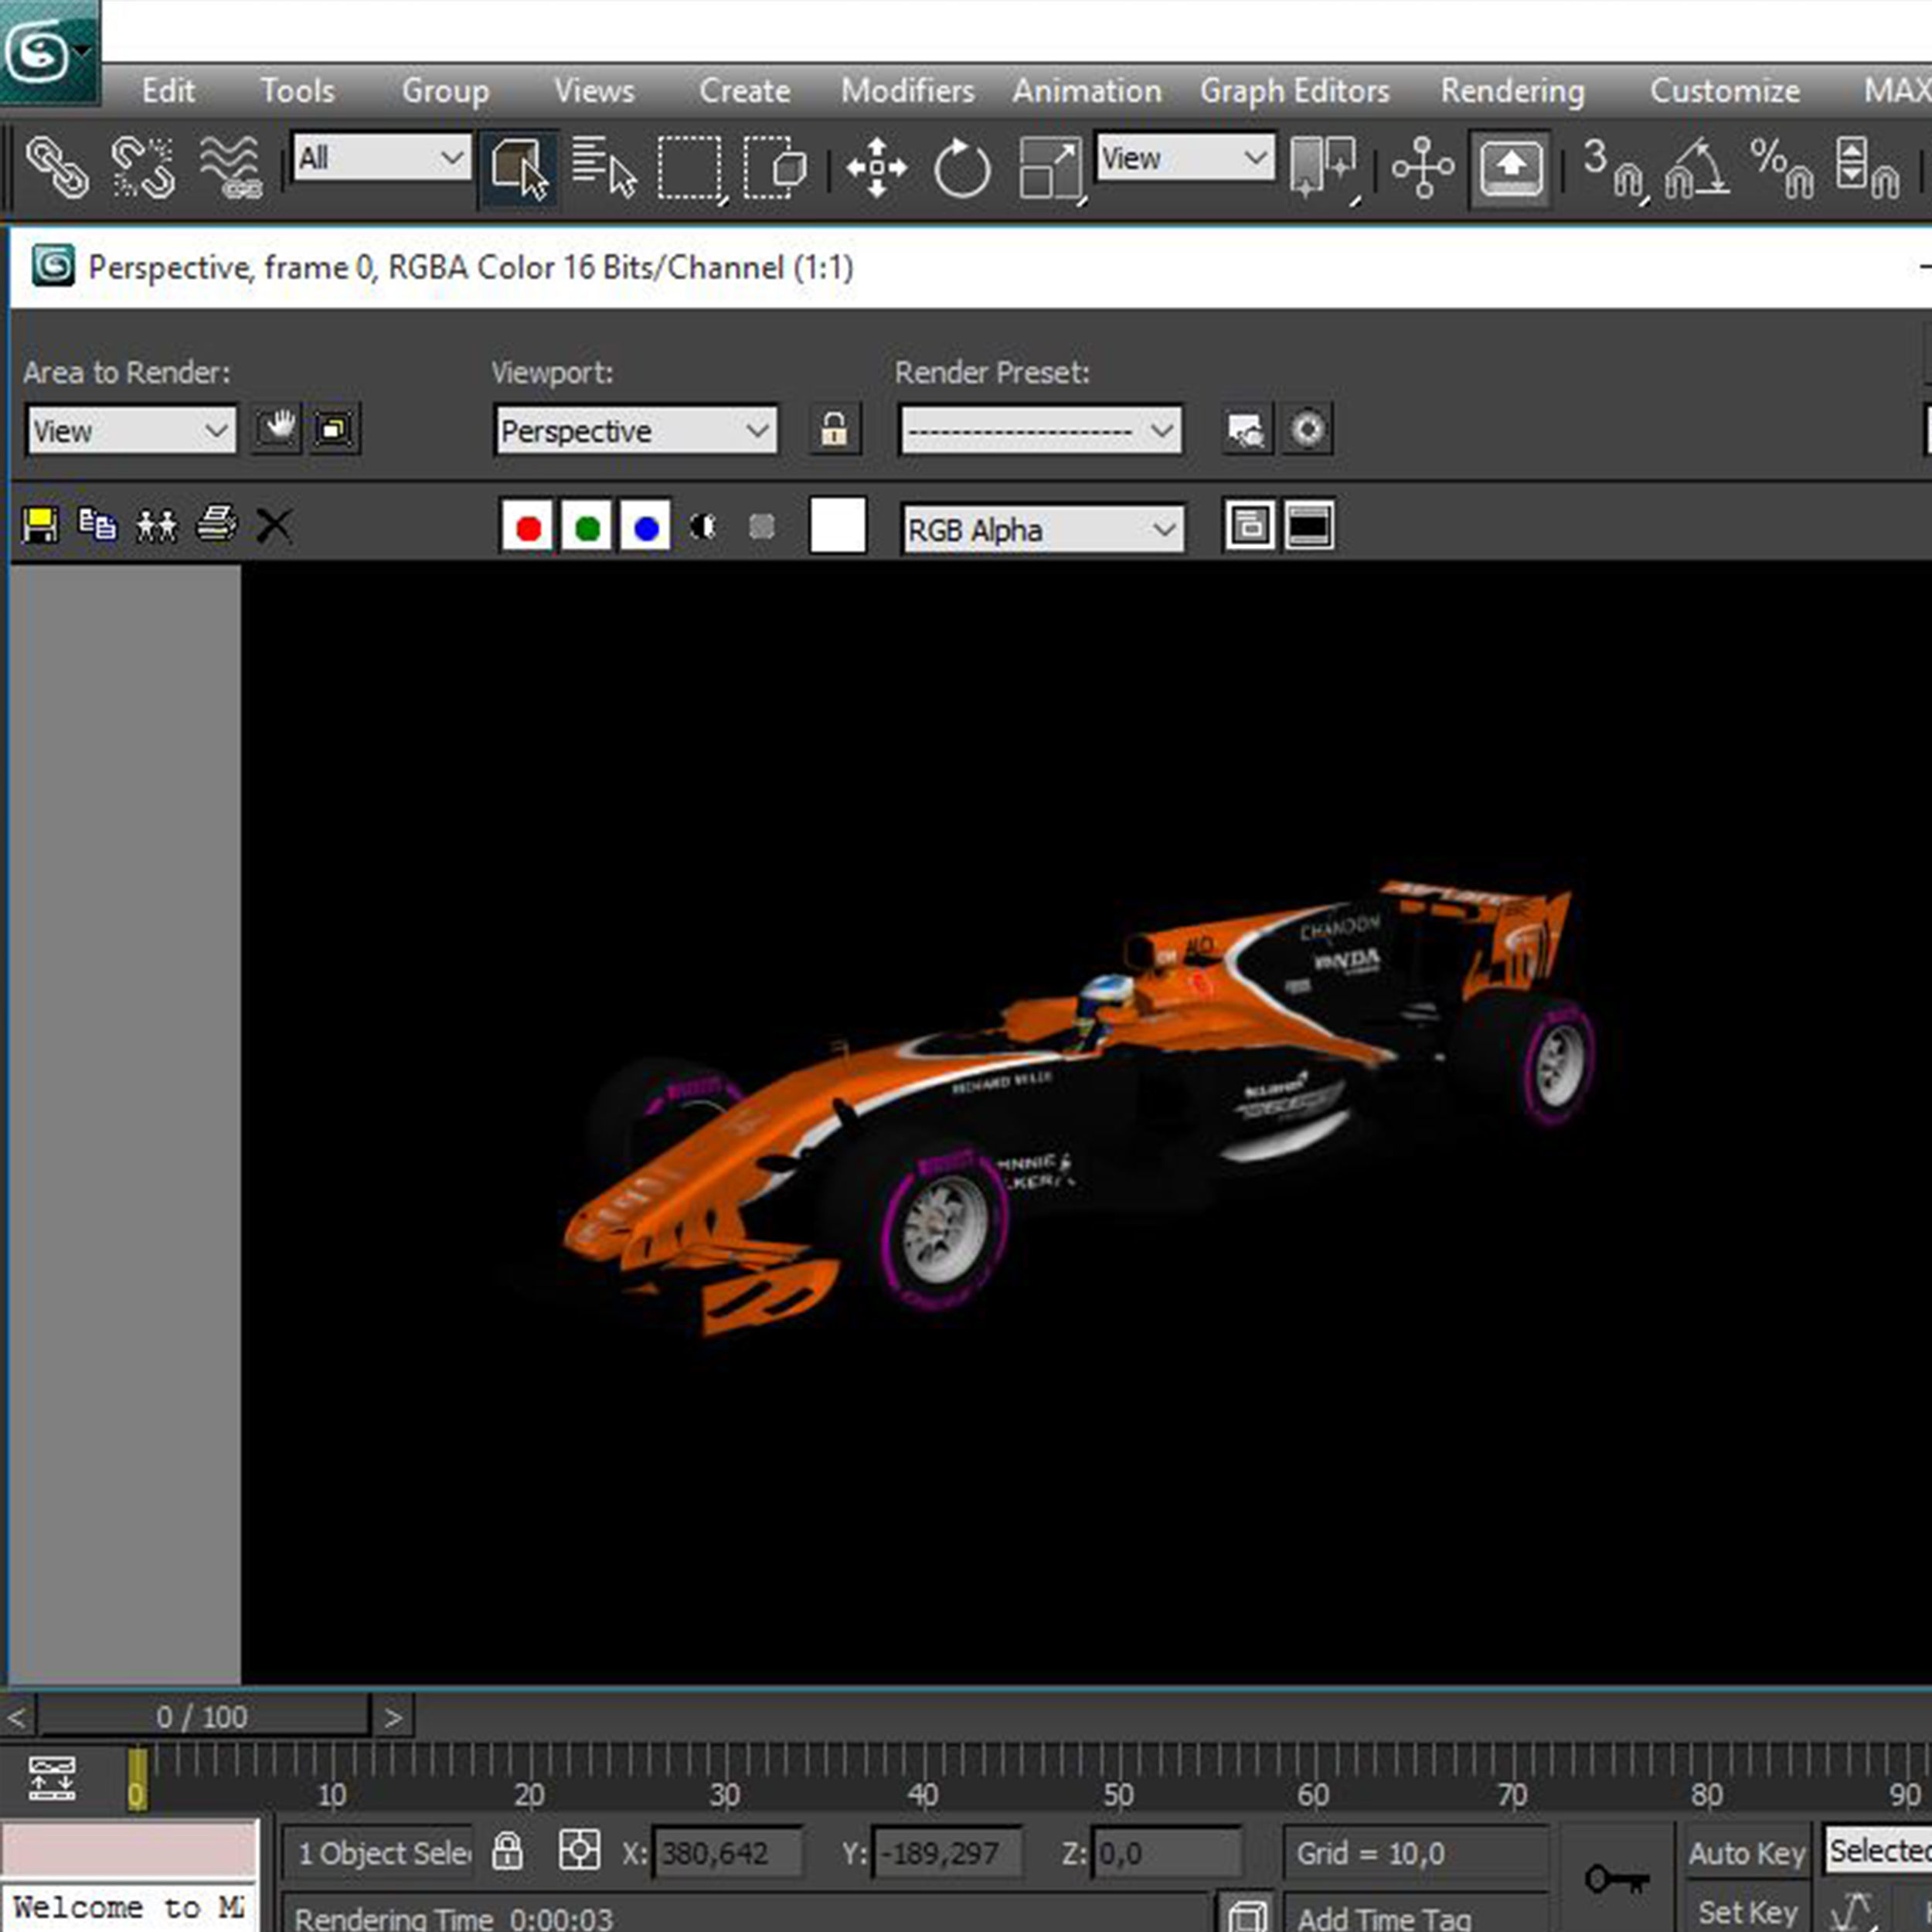Open the Views menu

(x=594, y=91)
